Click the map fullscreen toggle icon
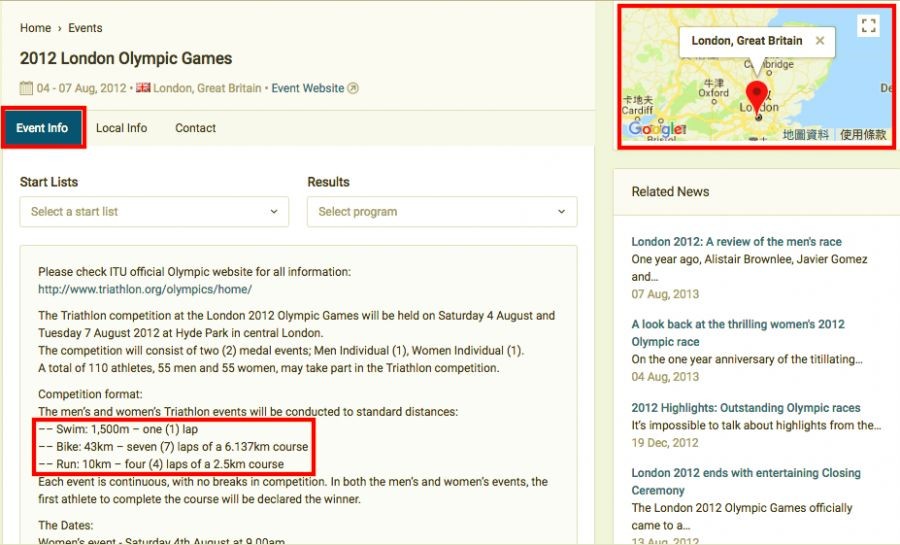 click(x=868, y=25)
